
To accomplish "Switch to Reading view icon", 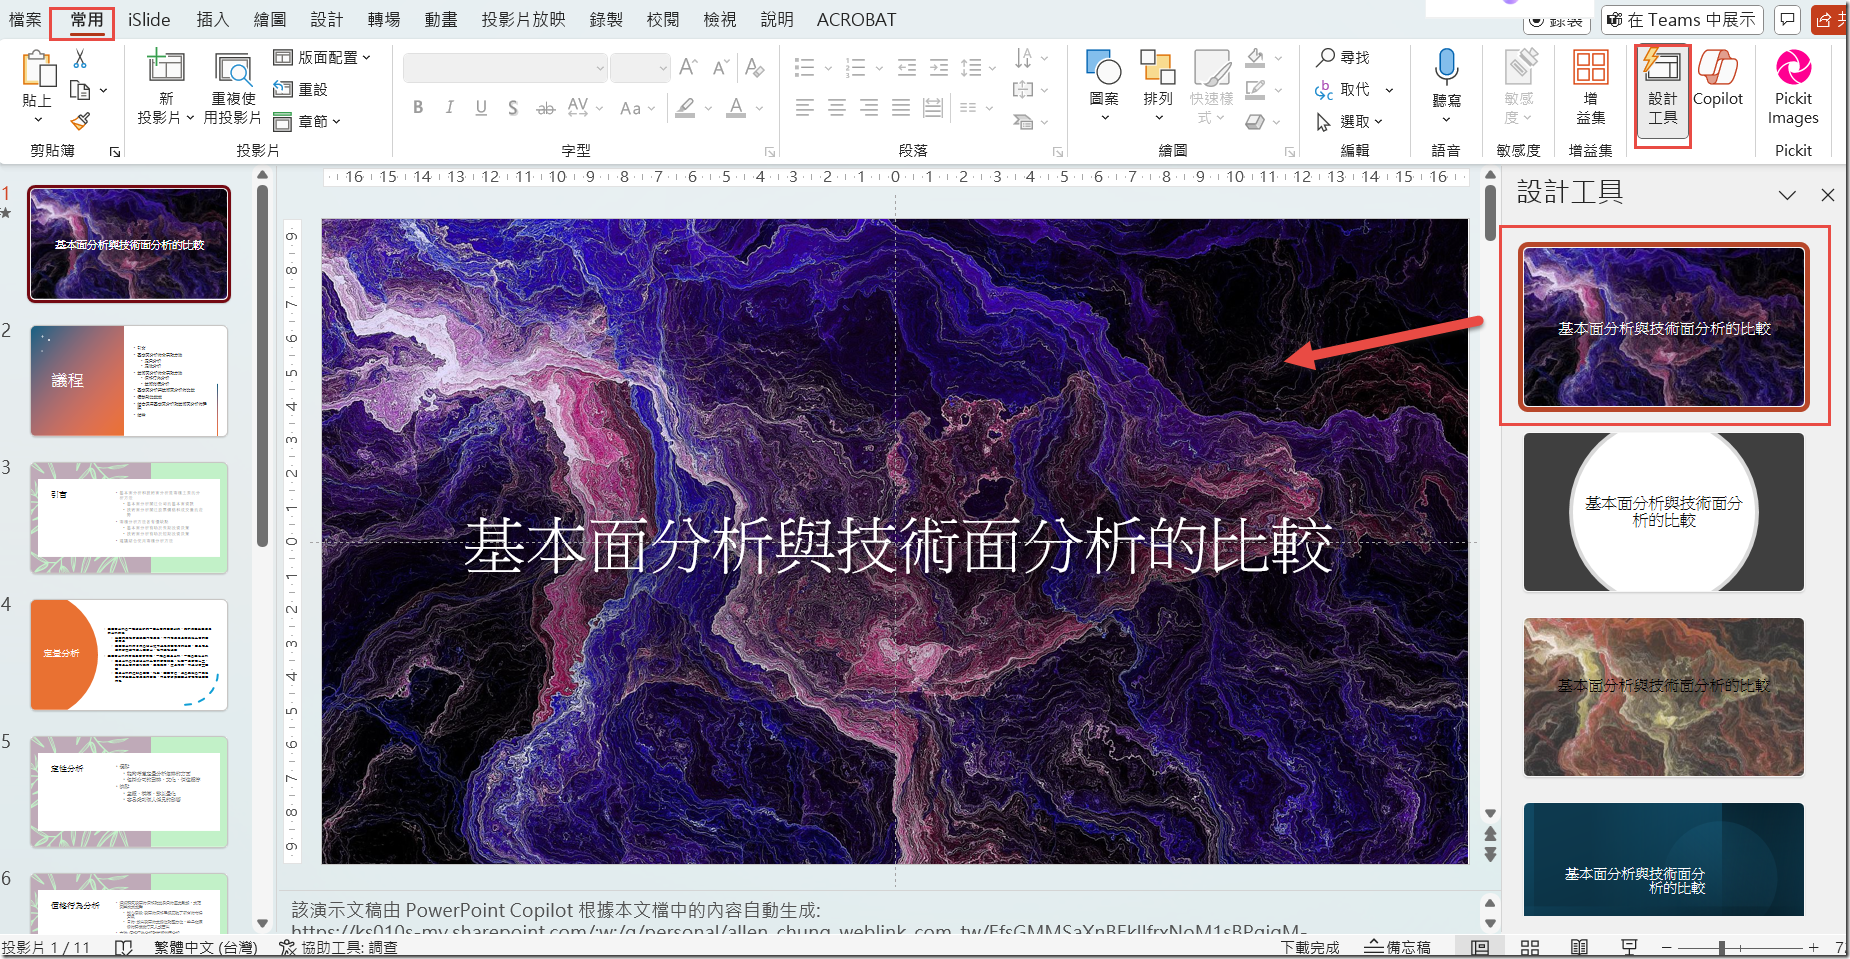I will click(1580, 947).
